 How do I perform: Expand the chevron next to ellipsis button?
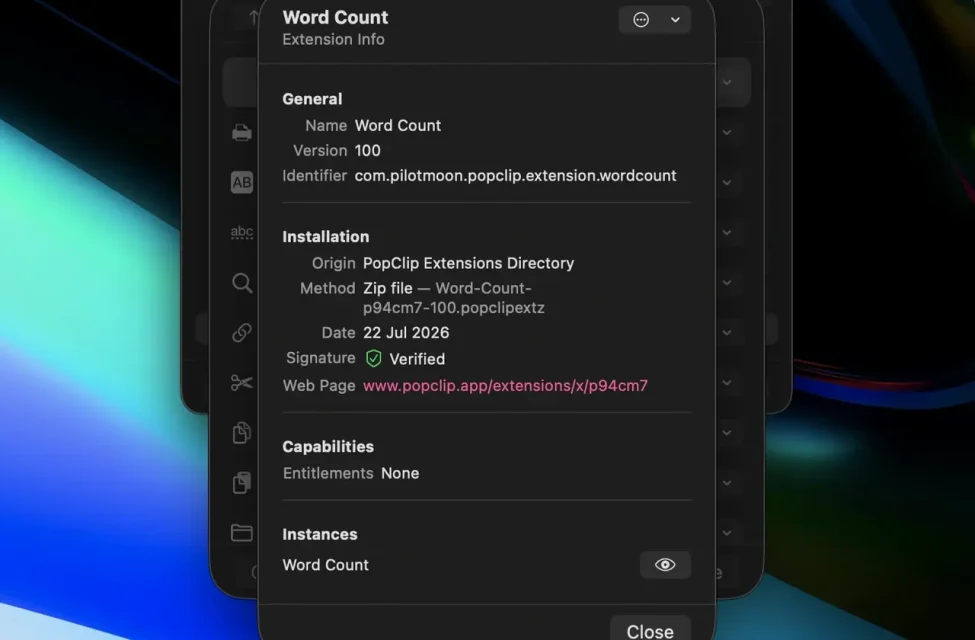pyautogui.click(x=675, y=20)
